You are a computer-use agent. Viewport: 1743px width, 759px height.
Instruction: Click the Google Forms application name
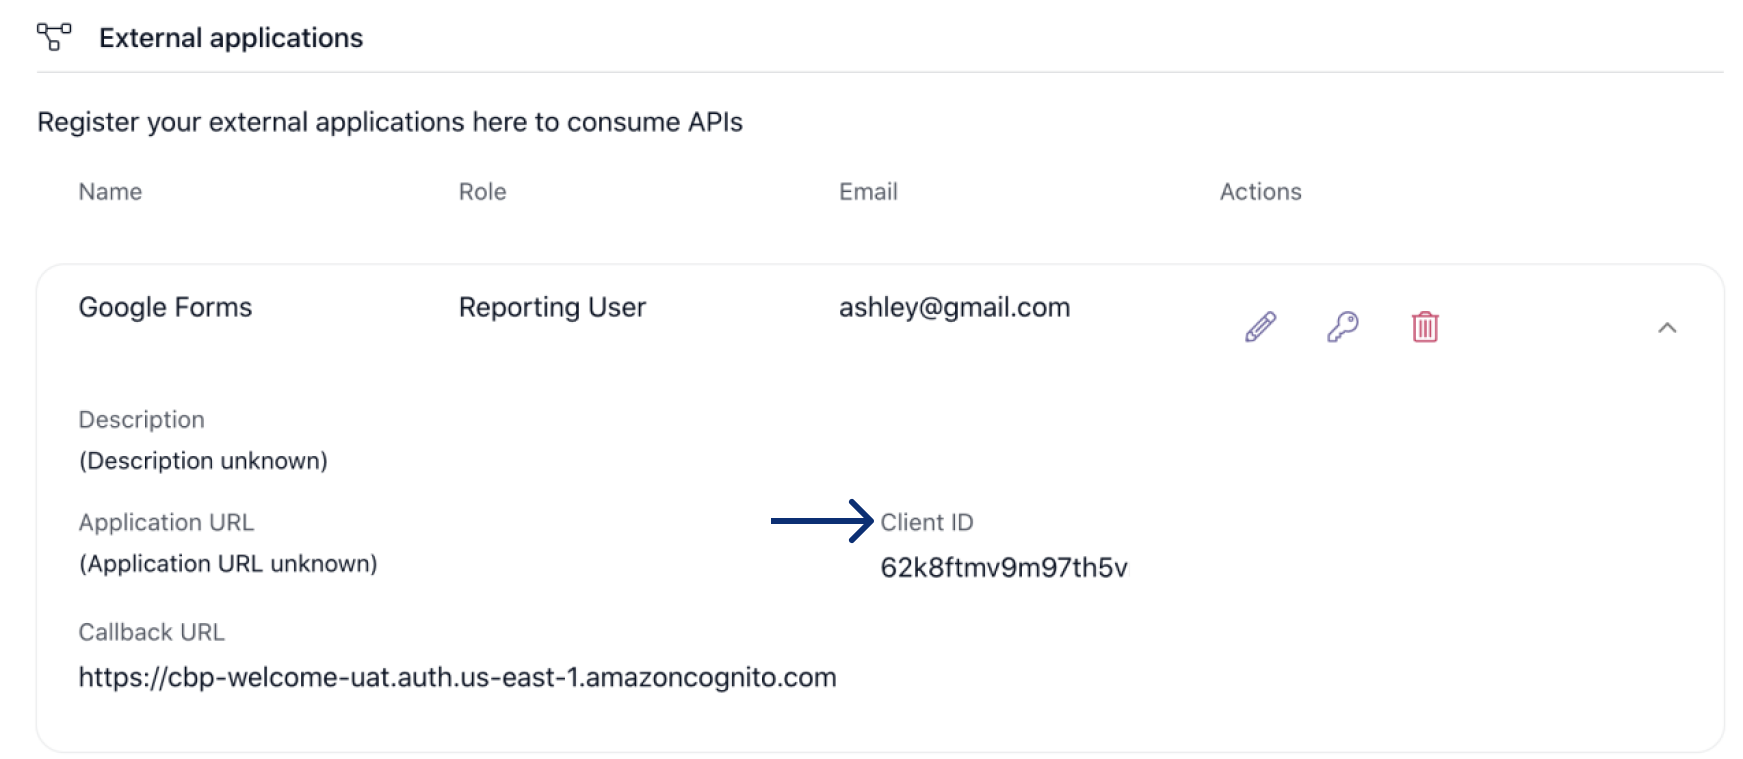pyautogui.click(x=165, y=307)
